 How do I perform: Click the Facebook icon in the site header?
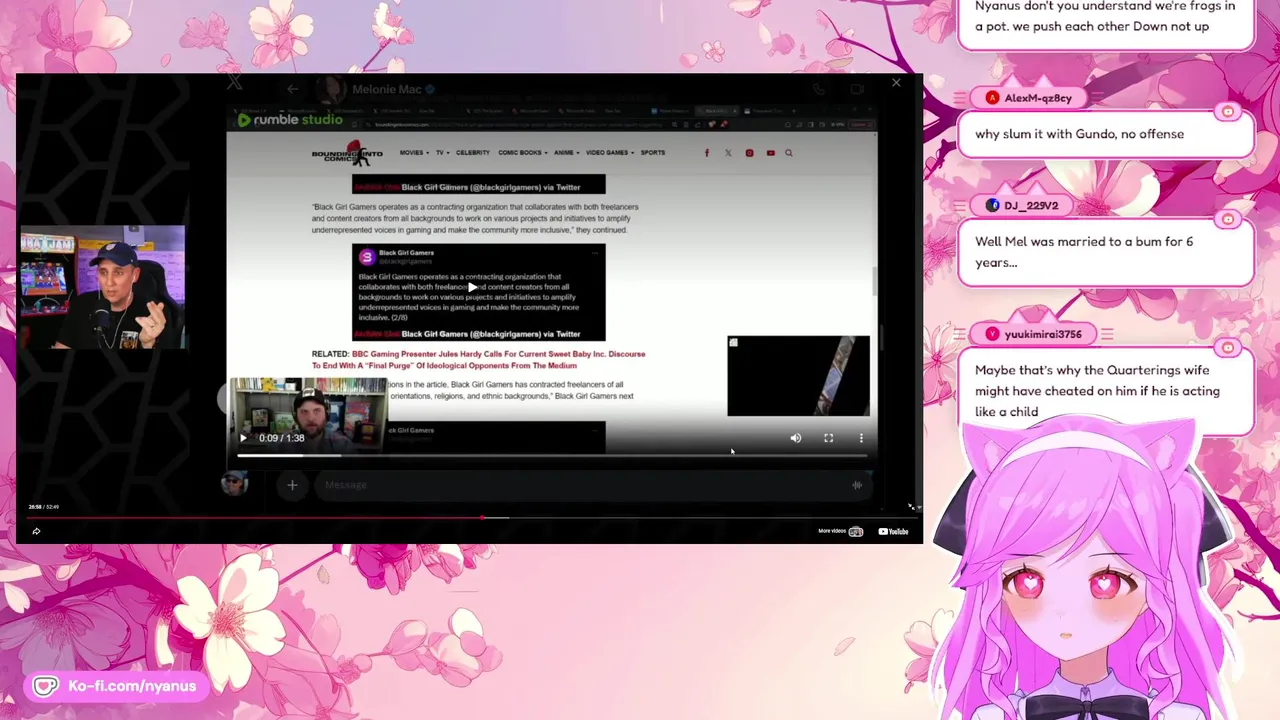[707, 153]
